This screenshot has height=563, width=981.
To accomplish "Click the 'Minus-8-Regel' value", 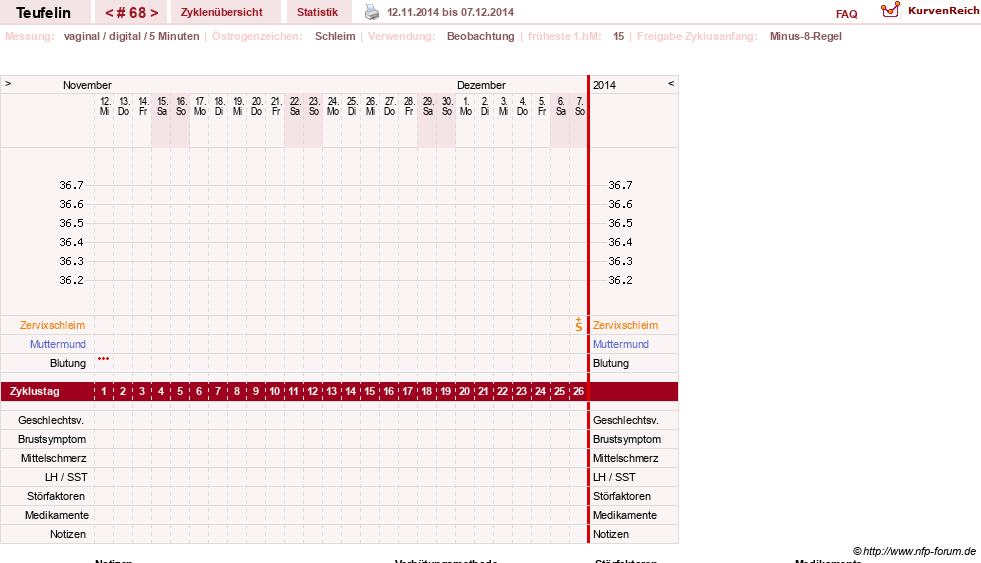I will click(806, 36).
